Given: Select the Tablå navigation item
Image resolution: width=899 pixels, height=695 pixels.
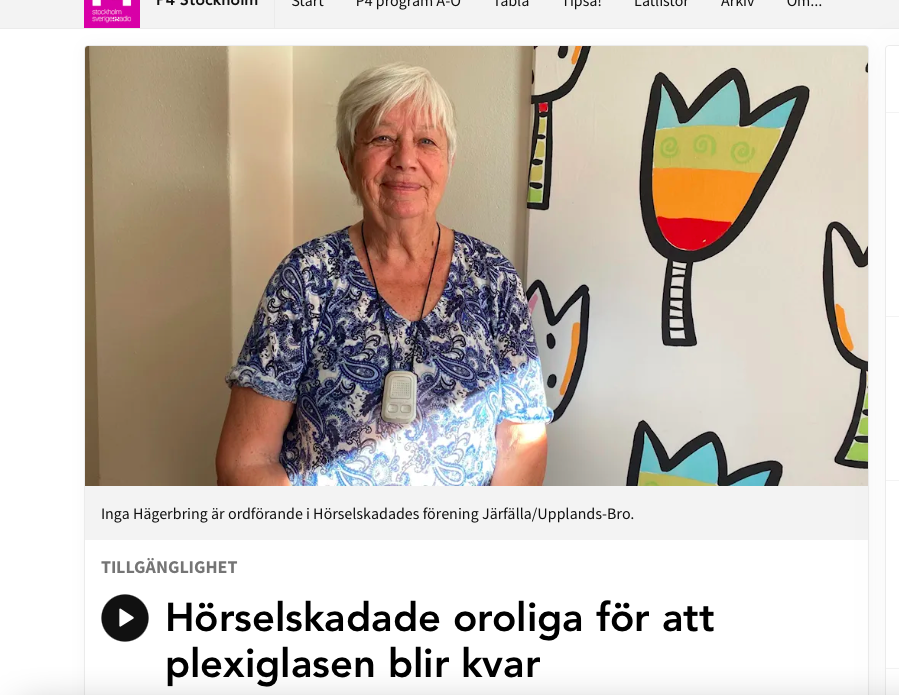Looking at the screenshot, I should click(x=511, y=3).
